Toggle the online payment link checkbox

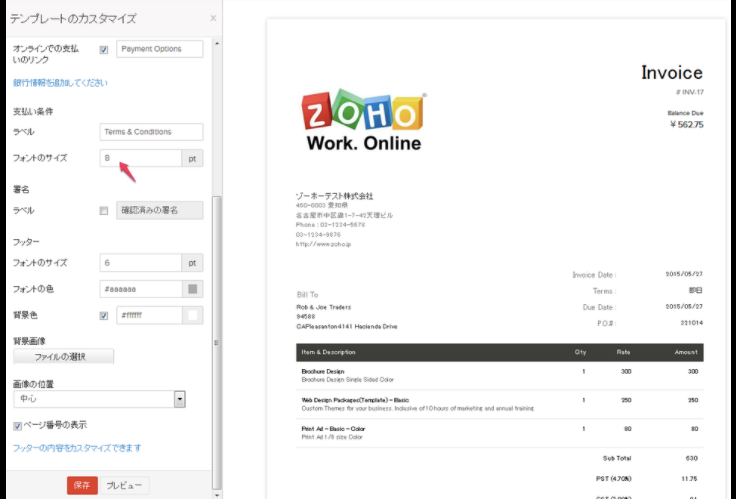pos(104,49)
